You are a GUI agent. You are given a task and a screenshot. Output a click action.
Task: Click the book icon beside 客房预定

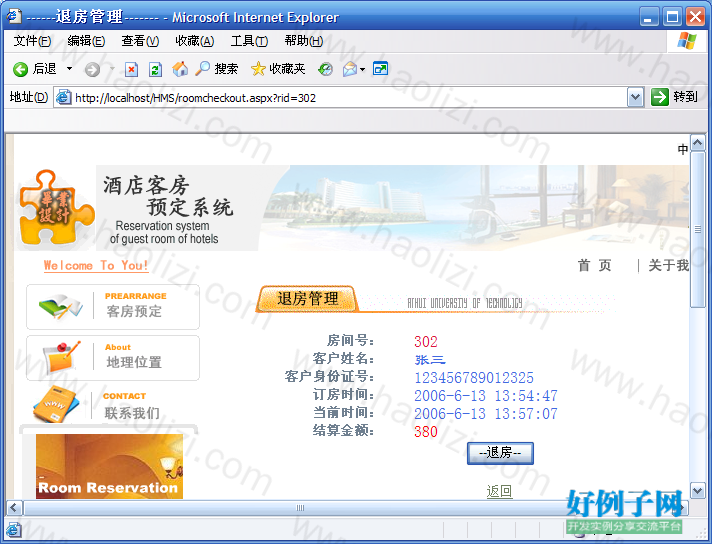coord(61,307)
